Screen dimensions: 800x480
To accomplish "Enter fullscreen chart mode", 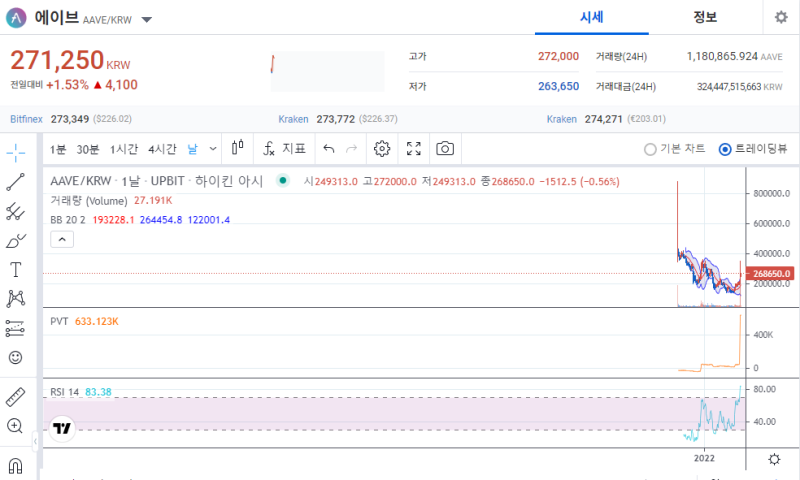I will [414, 148].
